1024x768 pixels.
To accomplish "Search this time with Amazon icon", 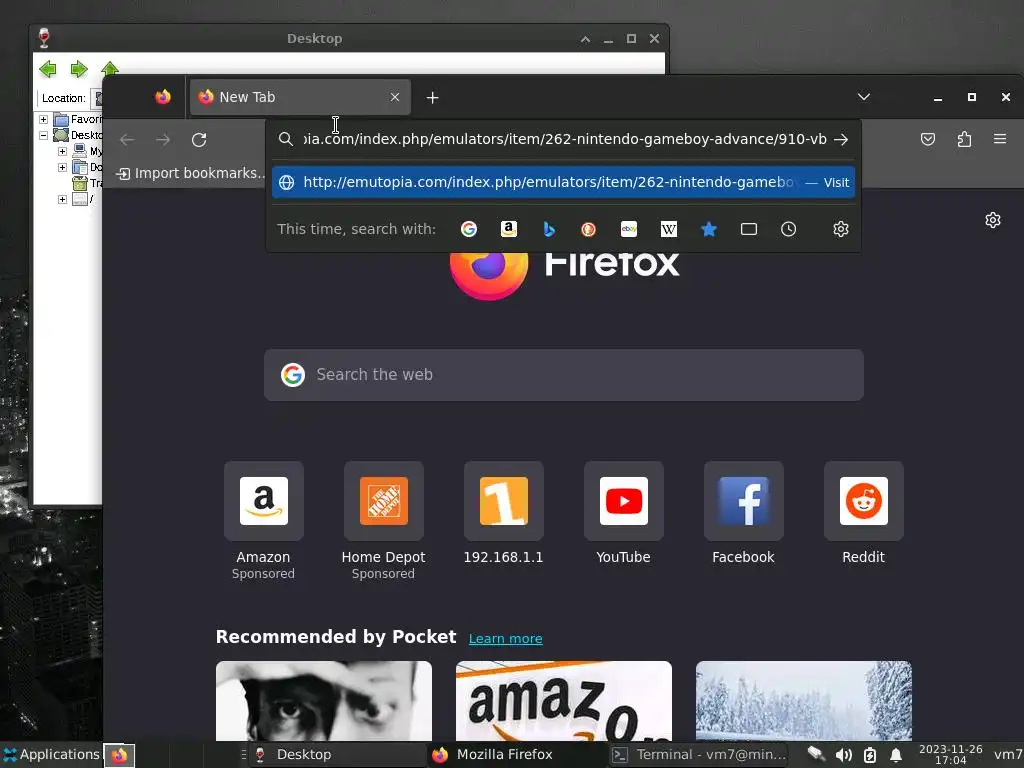I will [x=509, y=229].
